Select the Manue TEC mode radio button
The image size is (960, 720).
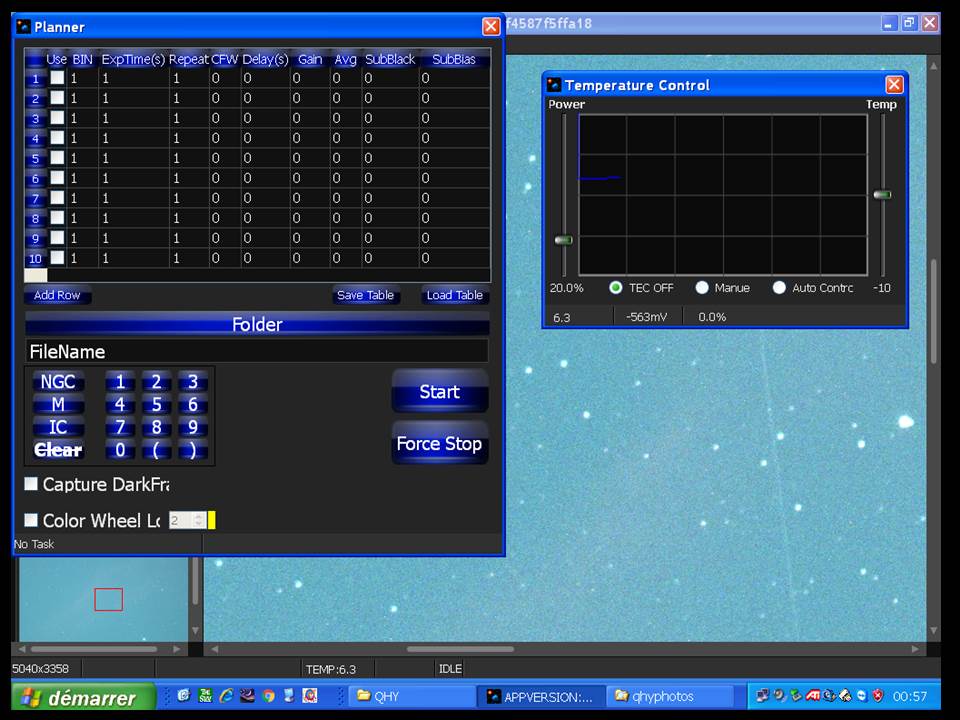[702, 288]
